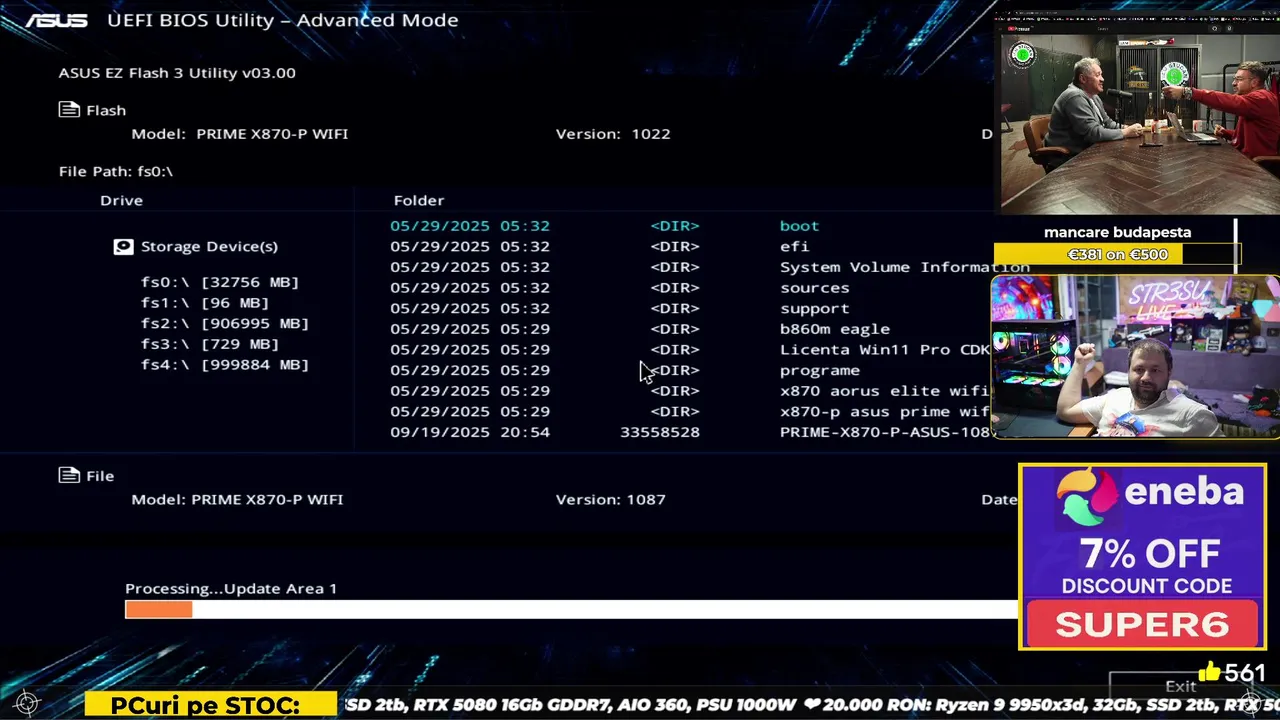Click the streamer webcam video thumbnail
Image resolution: width=1280 pixels, height=720 pixels.
pos(1135,357)
